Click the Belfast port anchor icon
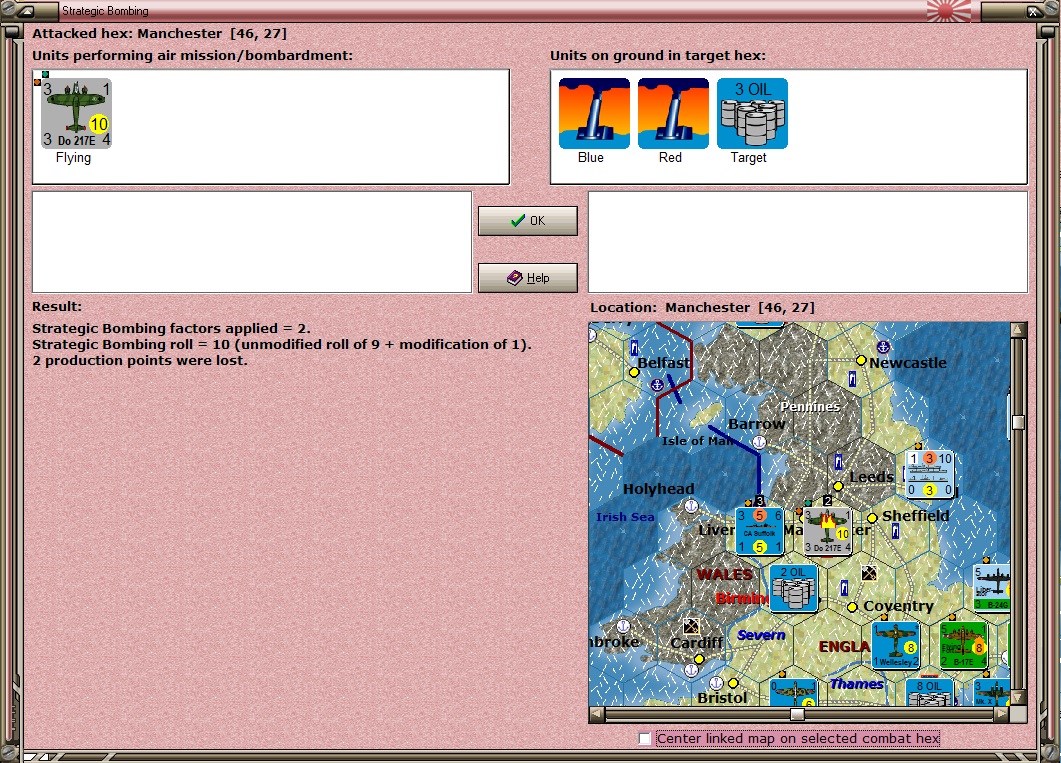The image size is (1061, 763). [x=657, y=385]
